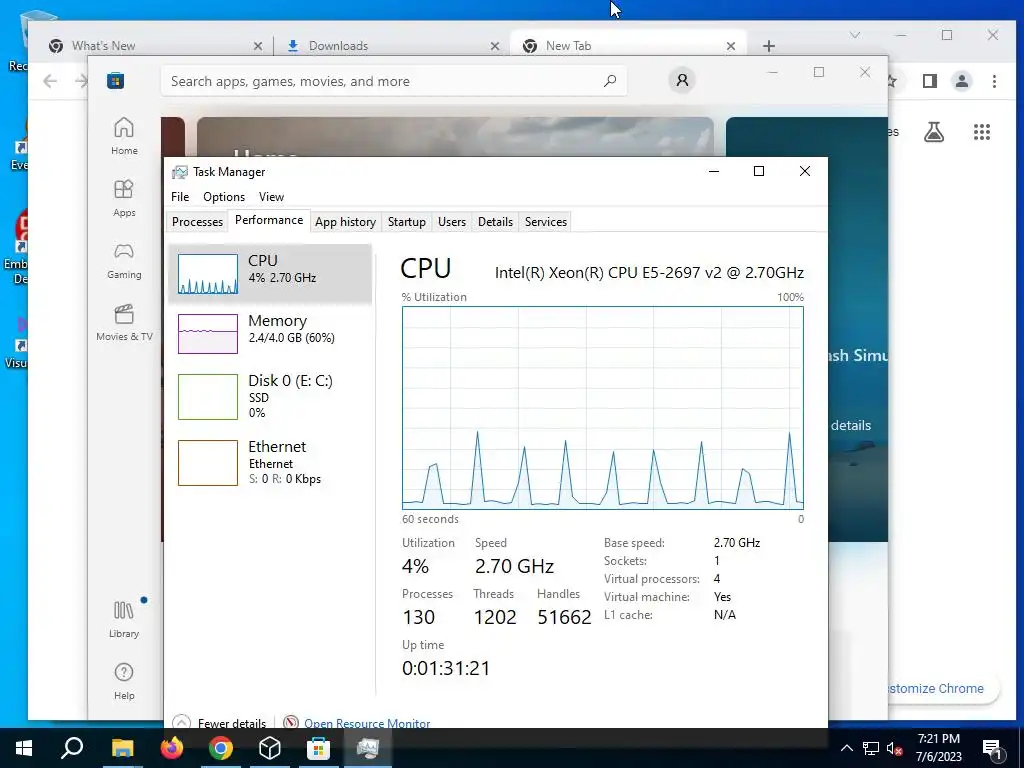Viewport: 1024px width, 768px height.
Task: Open Home in Microsoft Store sidebar
Action: (123, 136)
